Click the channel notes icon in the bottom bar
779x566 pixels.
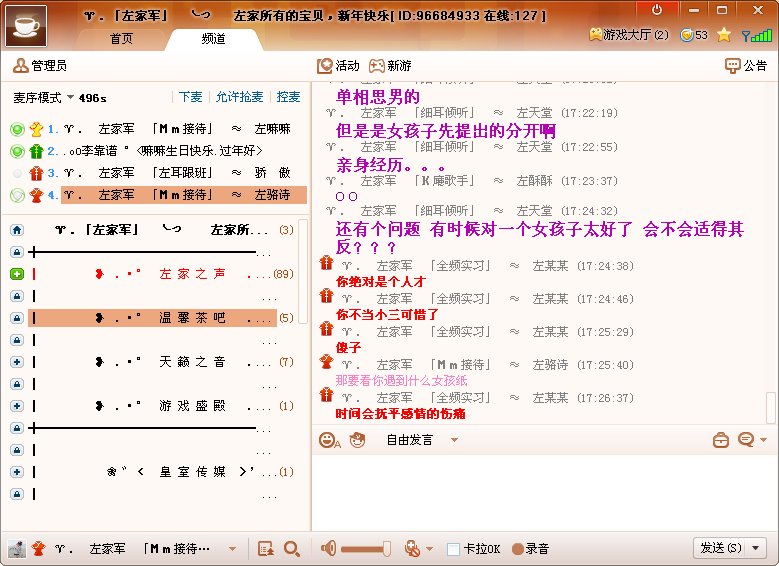tap(266, 549)
